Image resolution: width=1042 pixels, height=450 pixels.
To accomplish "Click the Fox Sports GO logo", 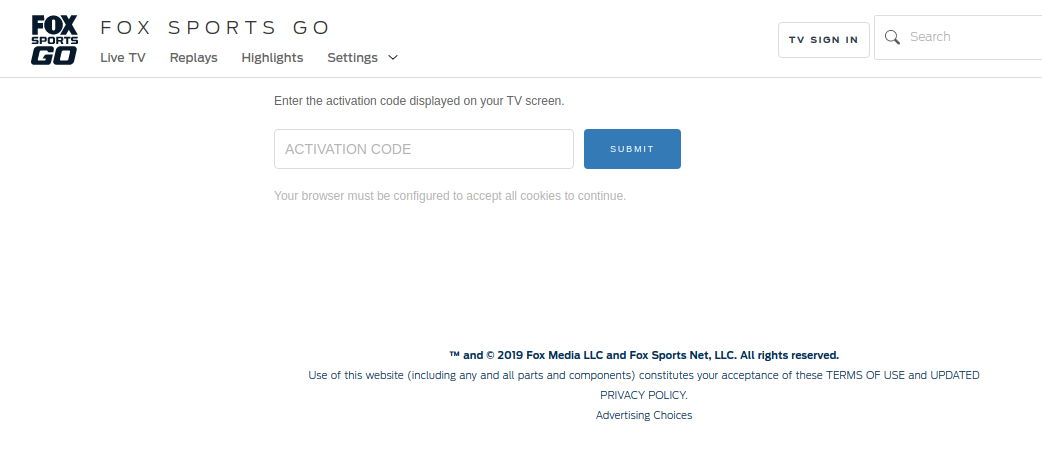I will [54, 40].
